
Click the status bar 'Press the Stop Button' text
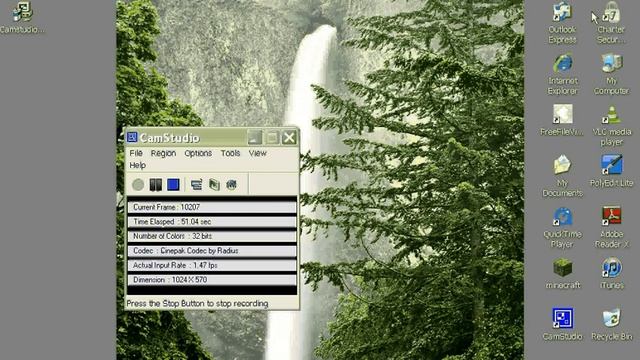[197, 304]
